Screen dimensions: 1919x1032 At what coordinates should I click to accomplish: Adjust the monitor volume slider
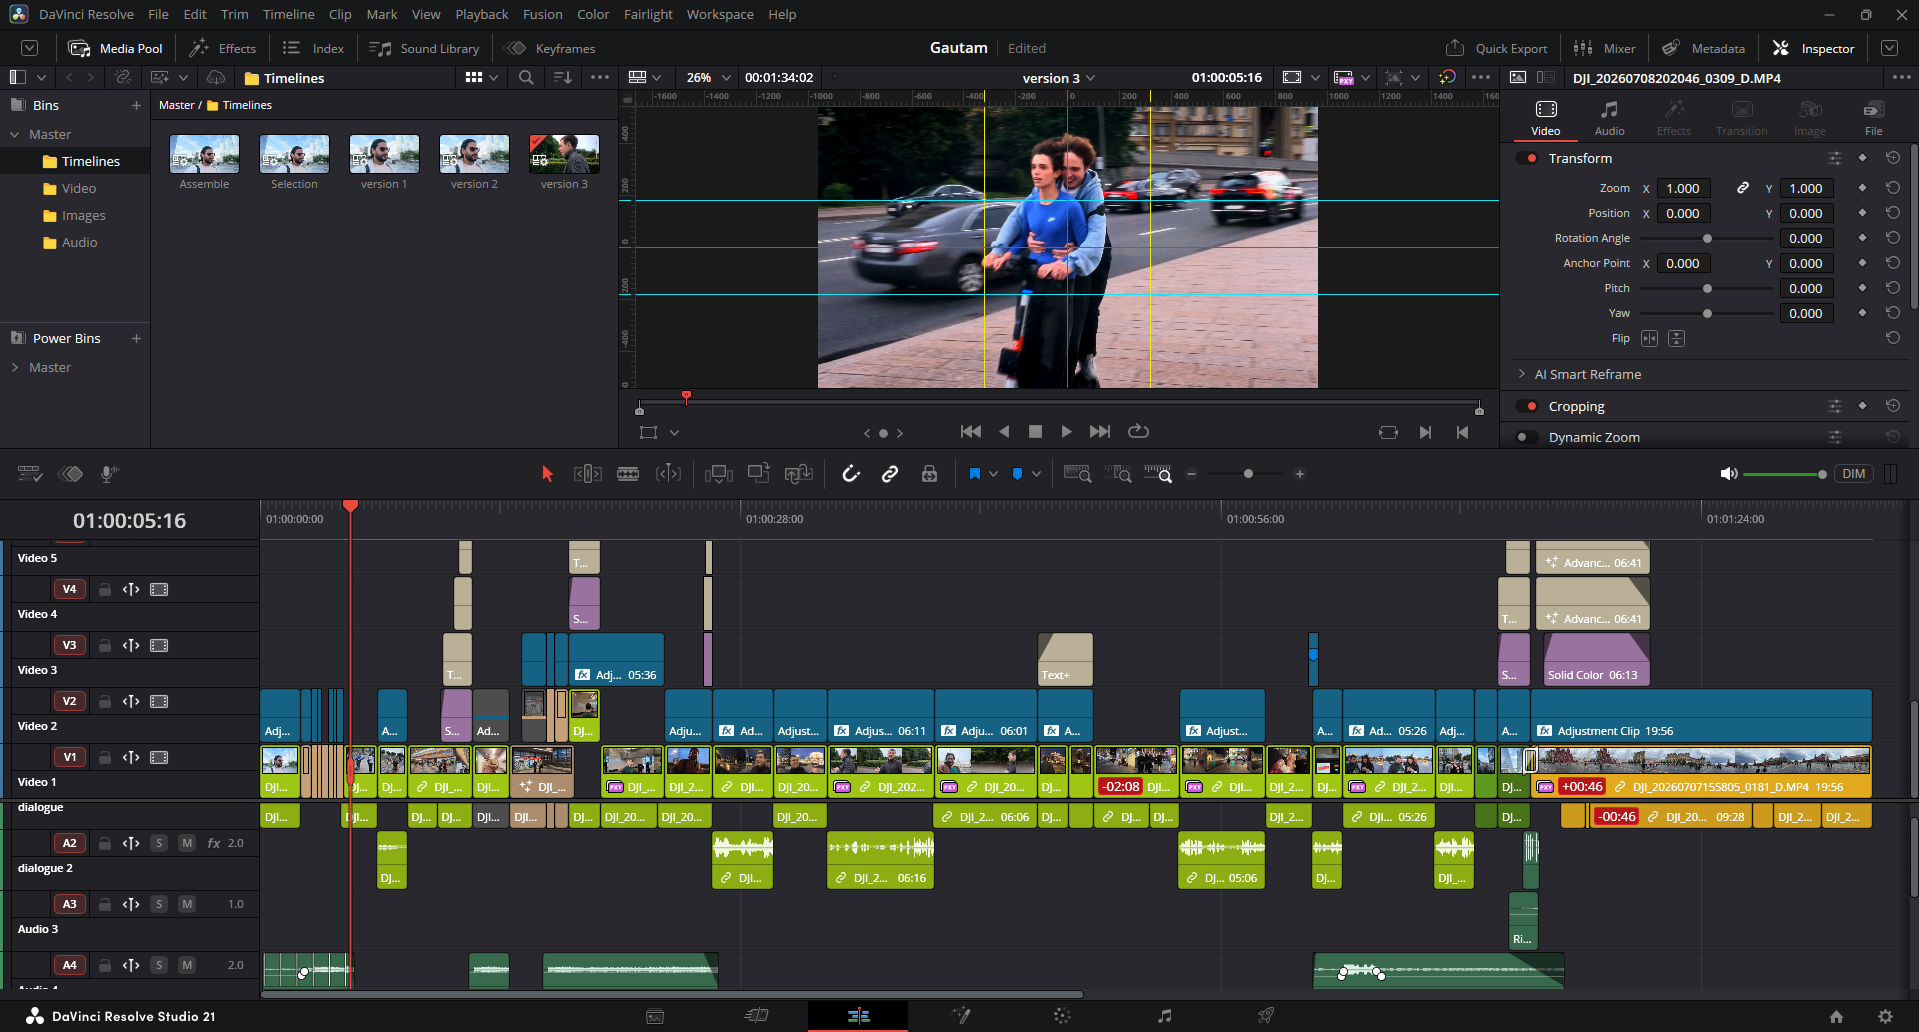point(1783,474)
